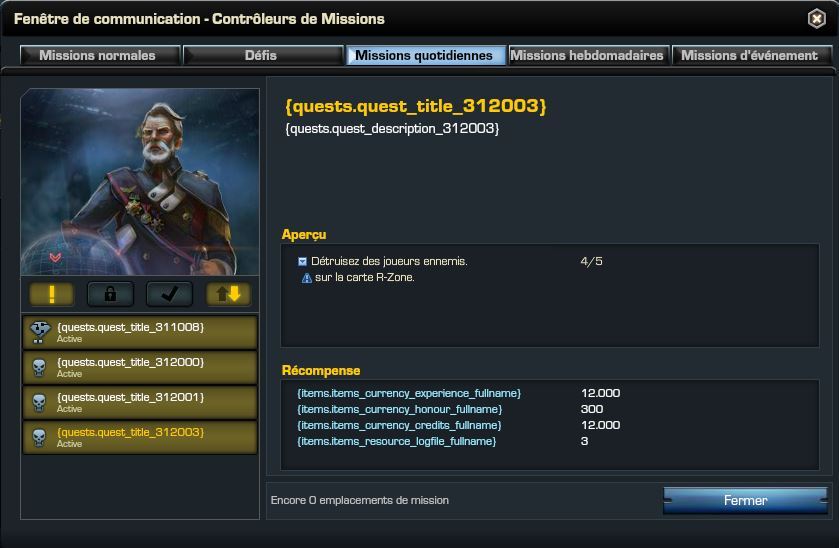
Task: Click the red chevron on the portrait
Action: click(55, 257)
